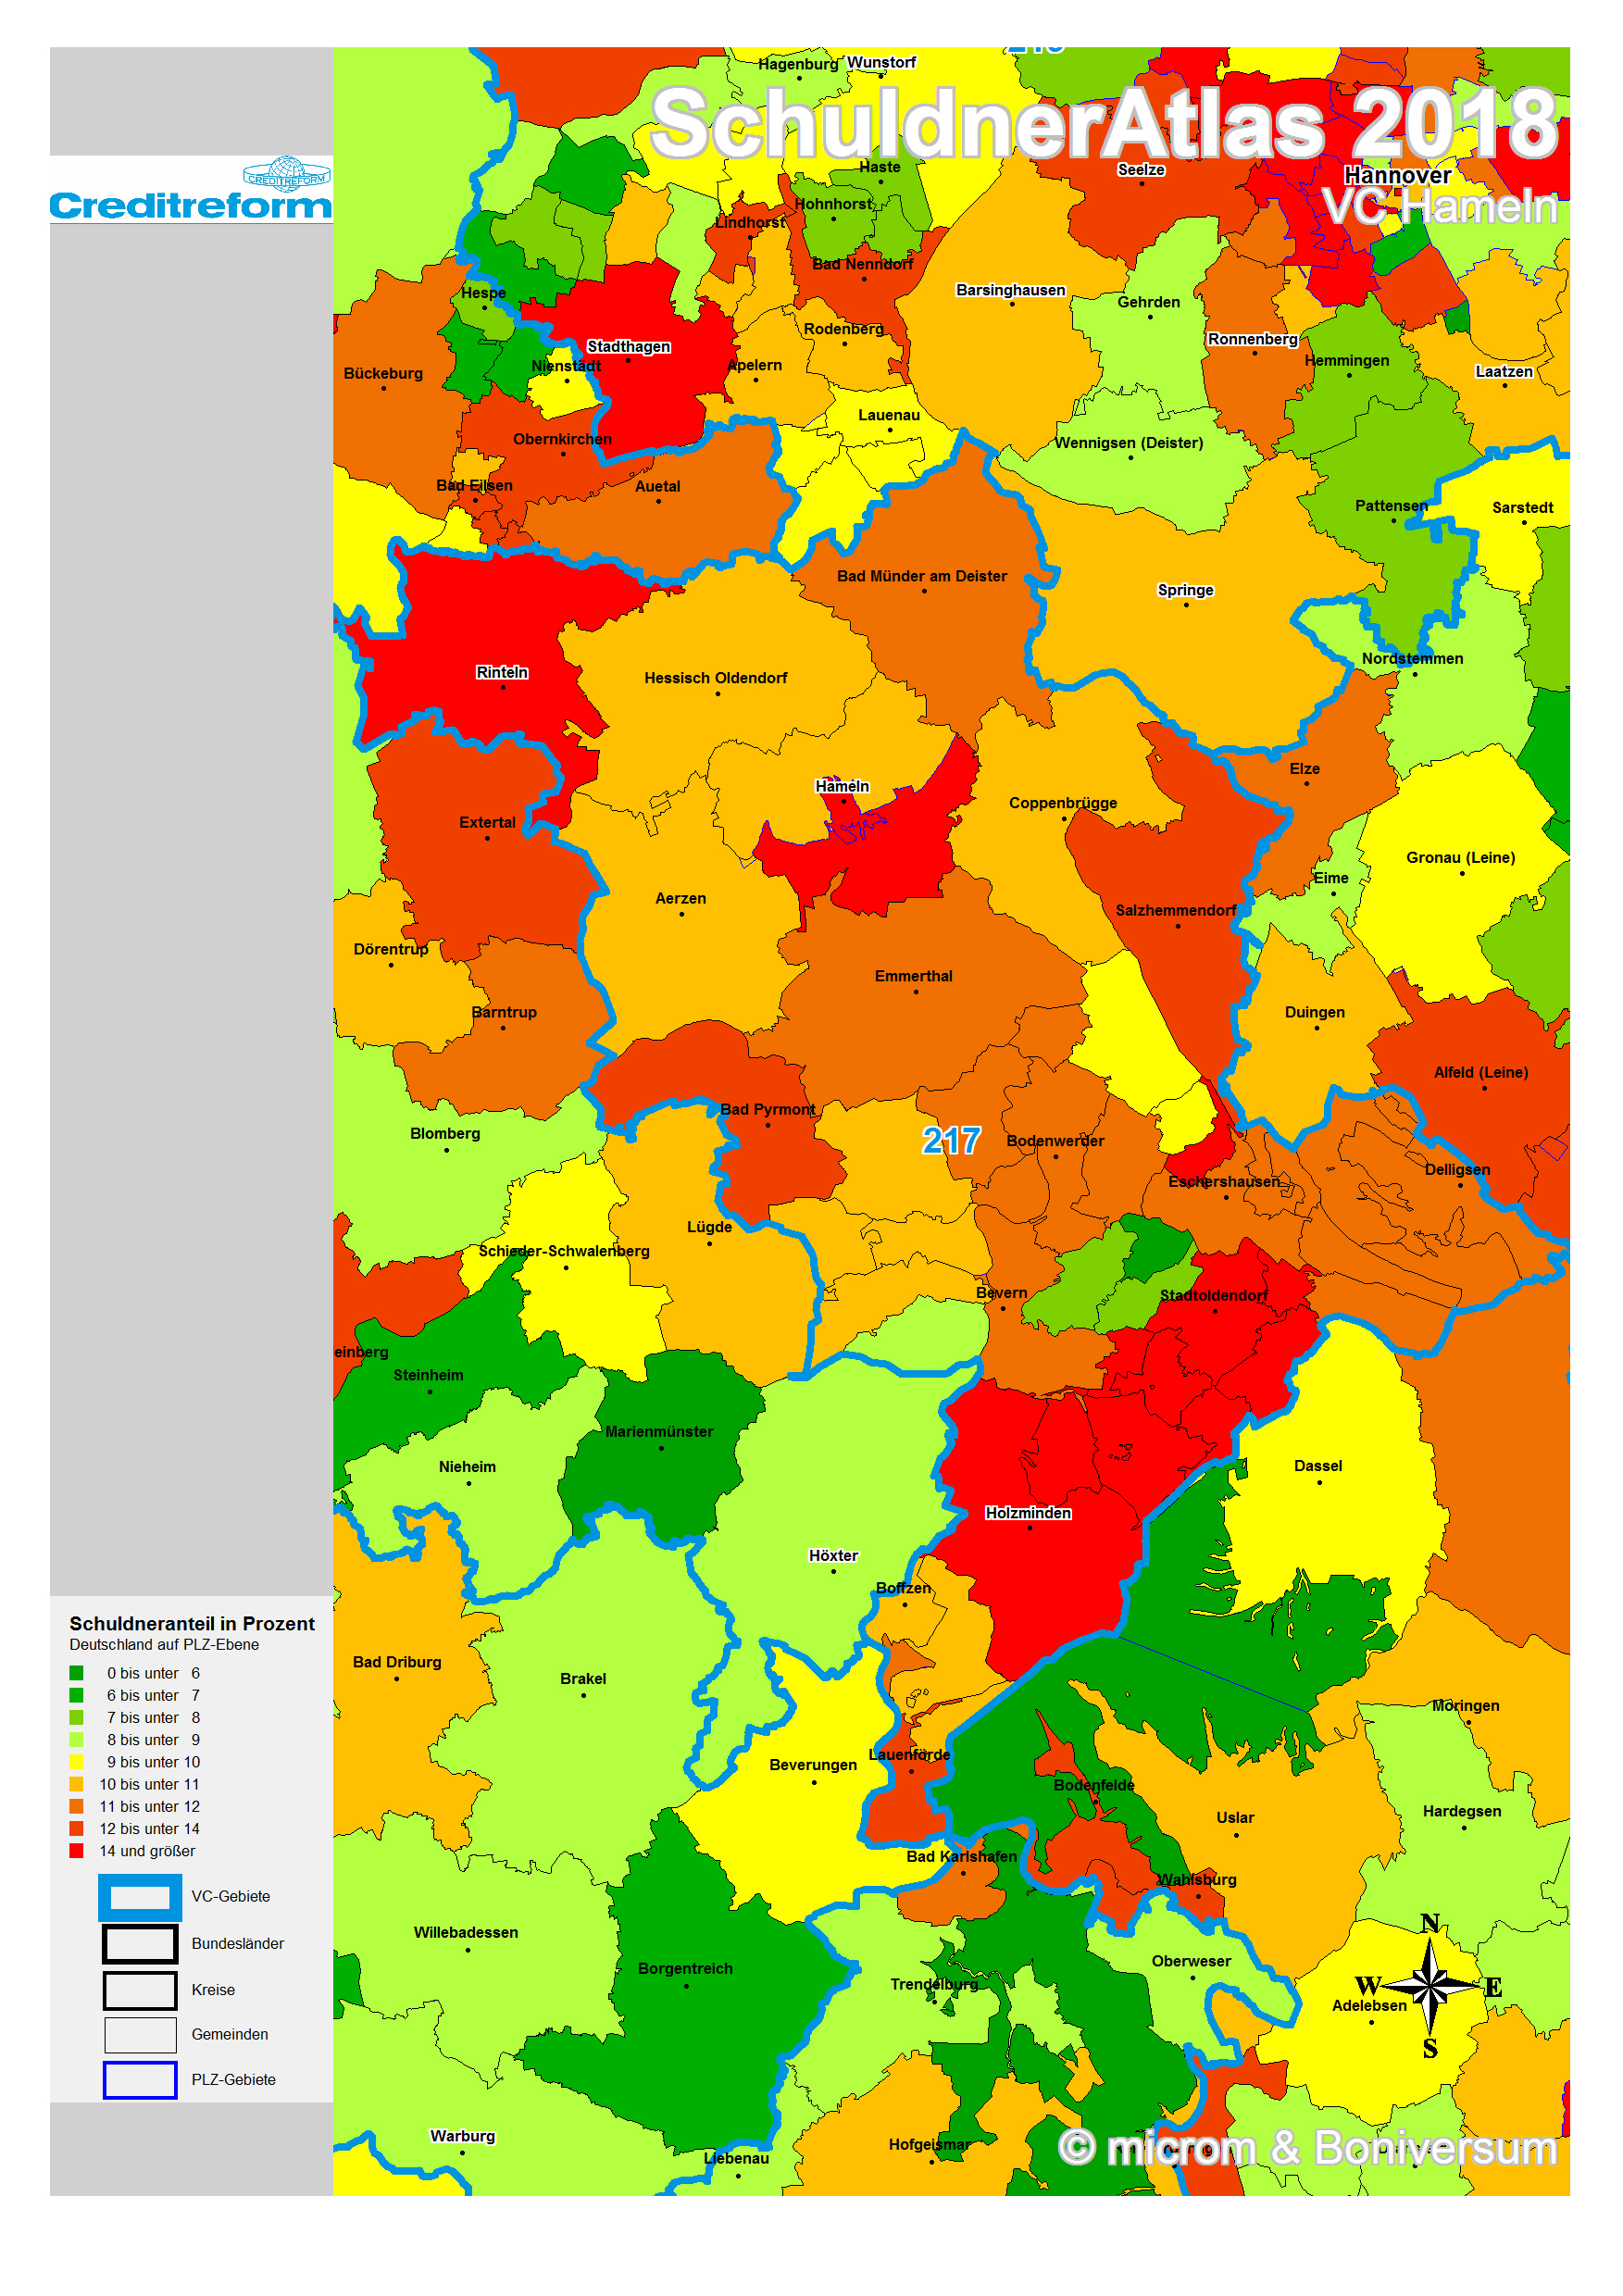
Task: Click the '8 bis unter 9' swatch
Action: coord(76,1740)
